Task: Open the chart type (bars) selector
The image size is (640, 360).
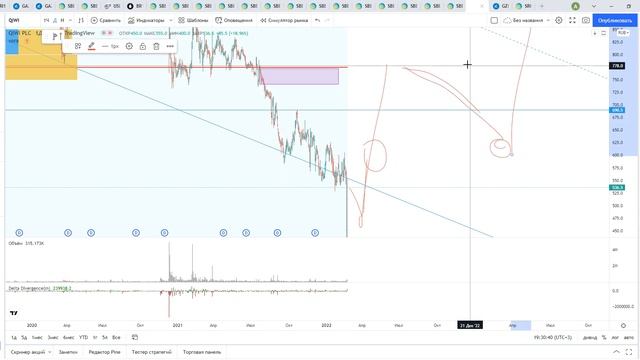Action: (x=81, y=20)
